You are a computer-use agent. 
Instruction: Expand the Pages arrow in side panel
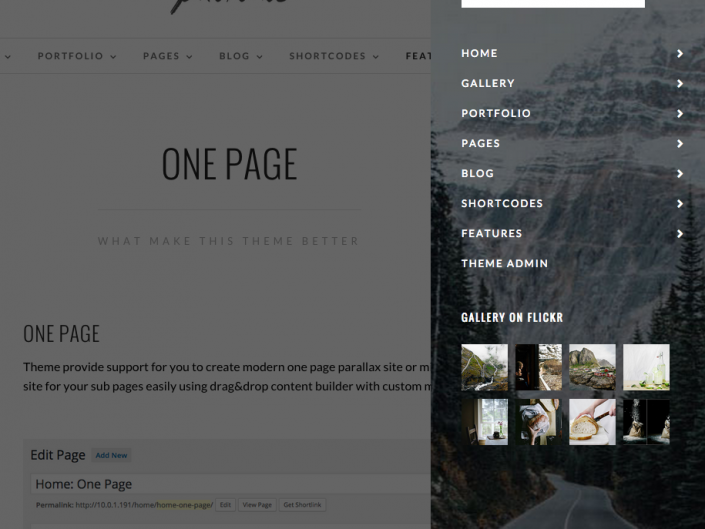click(x=680, y=143)
